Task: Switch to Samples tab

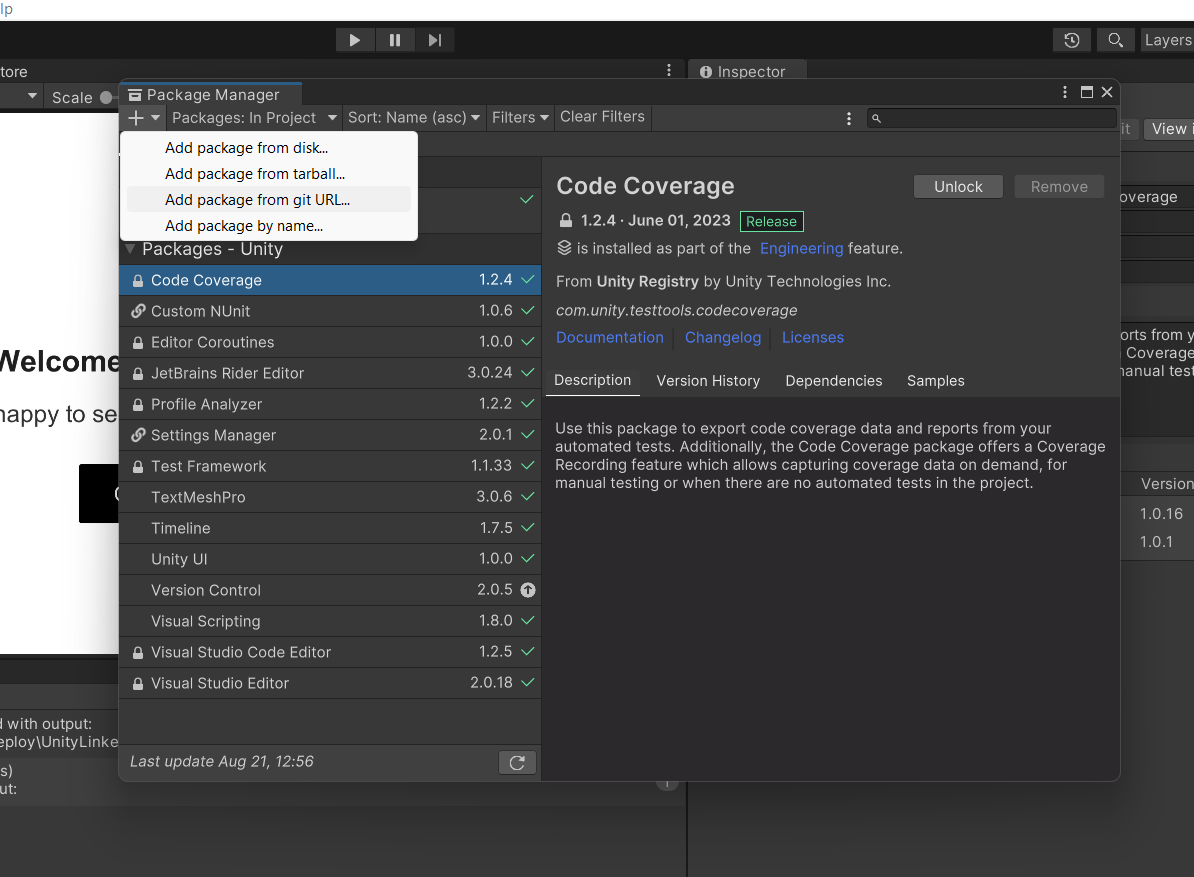Action: [x=935, y=381]
